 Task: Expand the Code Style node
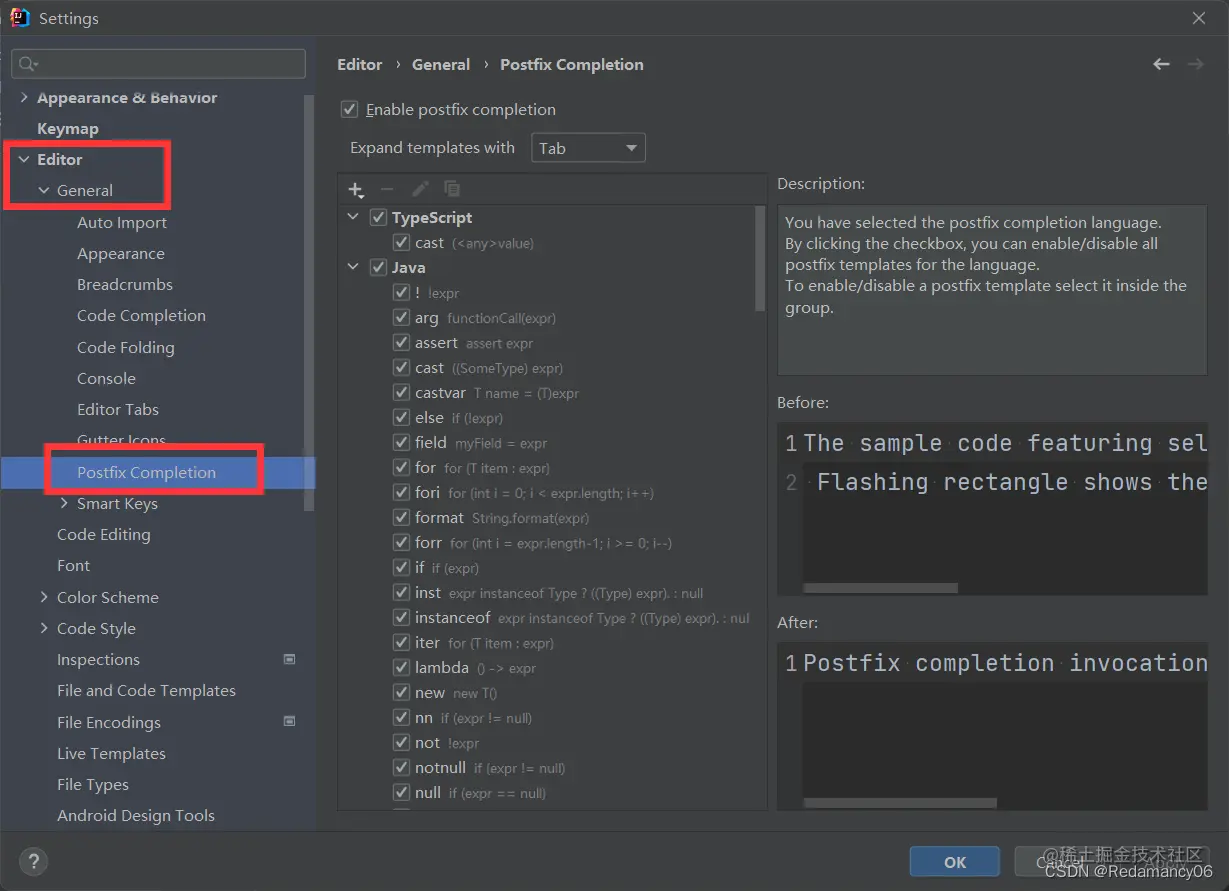(x=44, y=628)
